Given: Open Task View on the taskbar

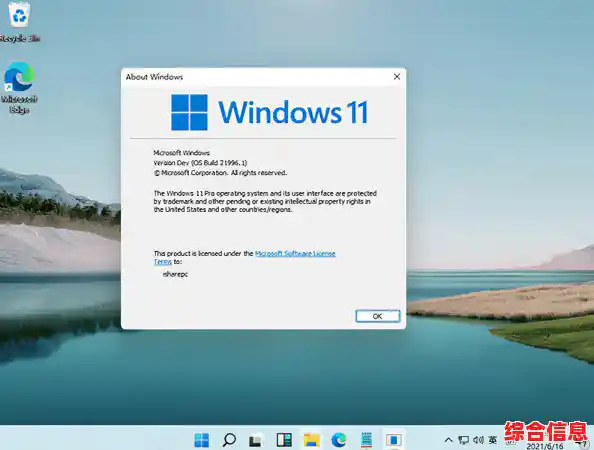Looking at the screenshot, I should [x=256, y=441].
